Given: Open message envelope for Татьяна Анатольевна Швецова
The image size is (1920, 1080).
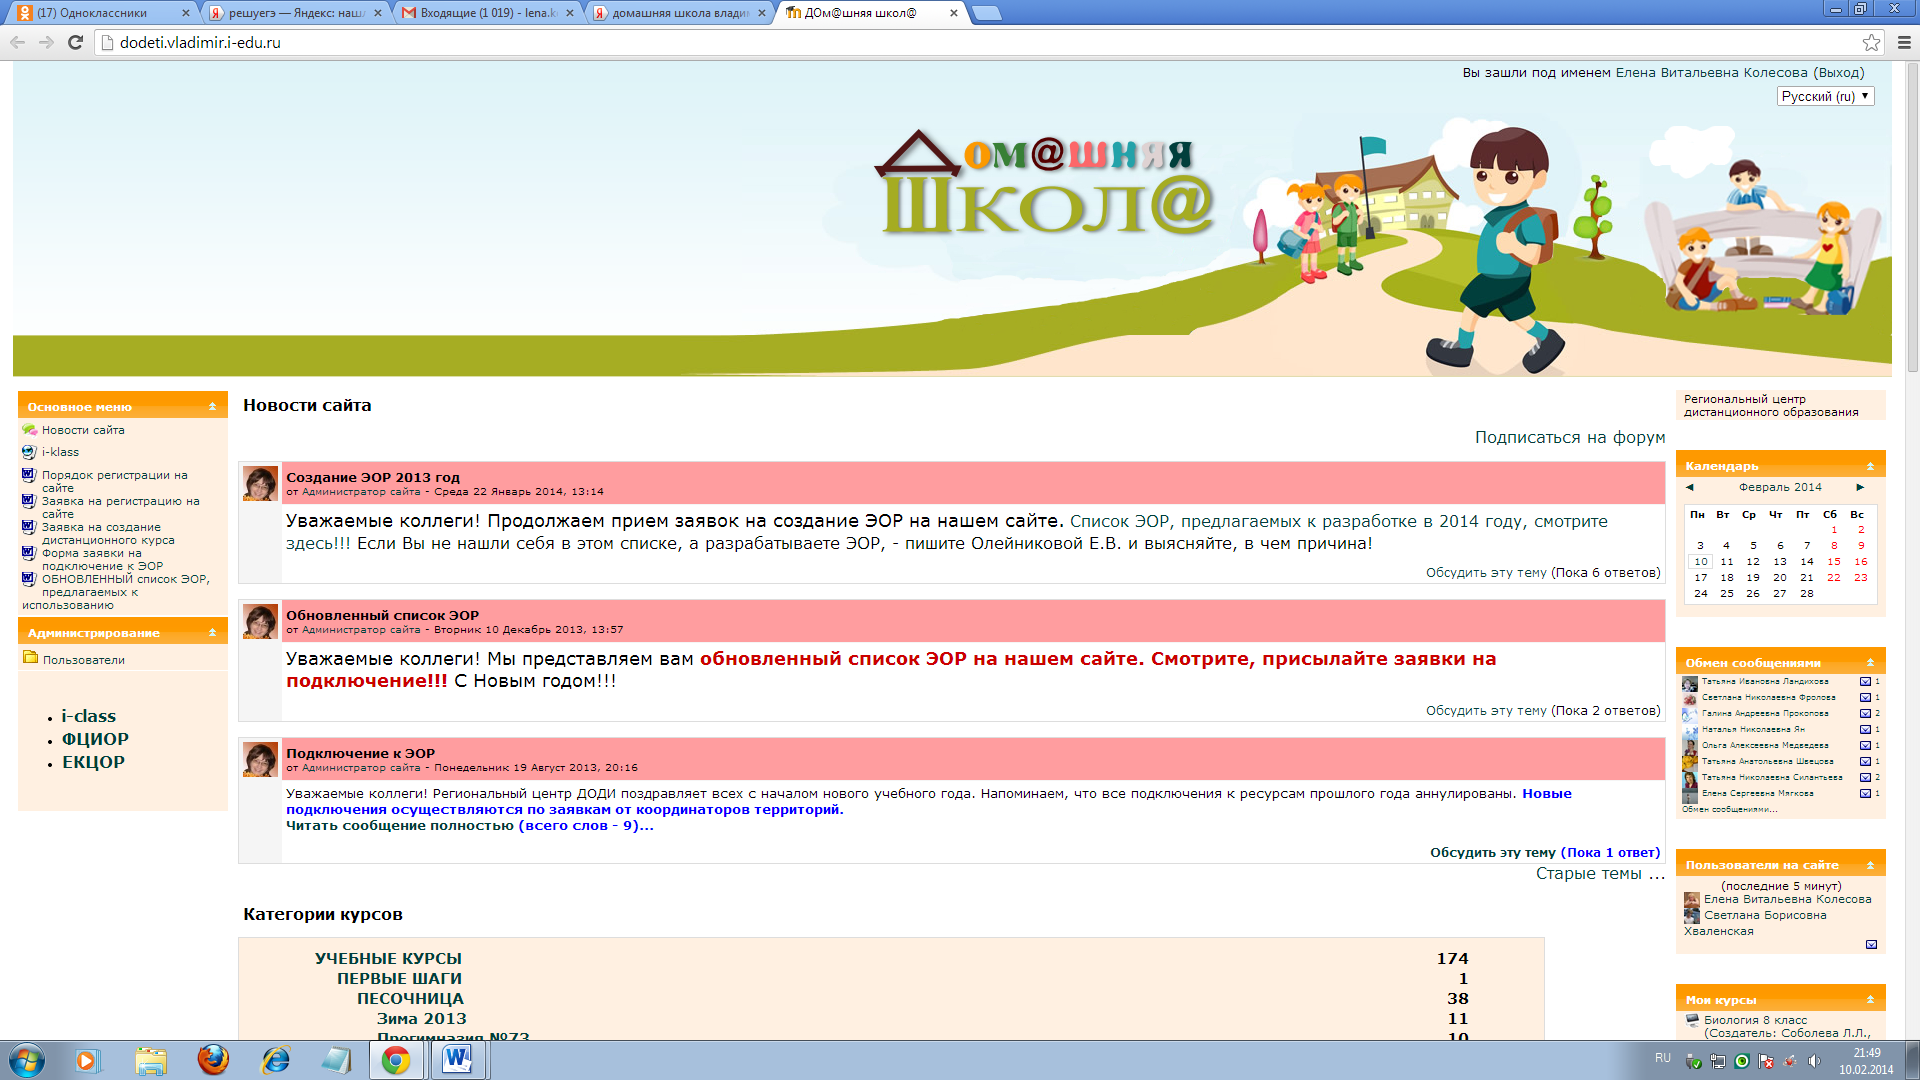Looking at the screenshot, I should 1865,762.
